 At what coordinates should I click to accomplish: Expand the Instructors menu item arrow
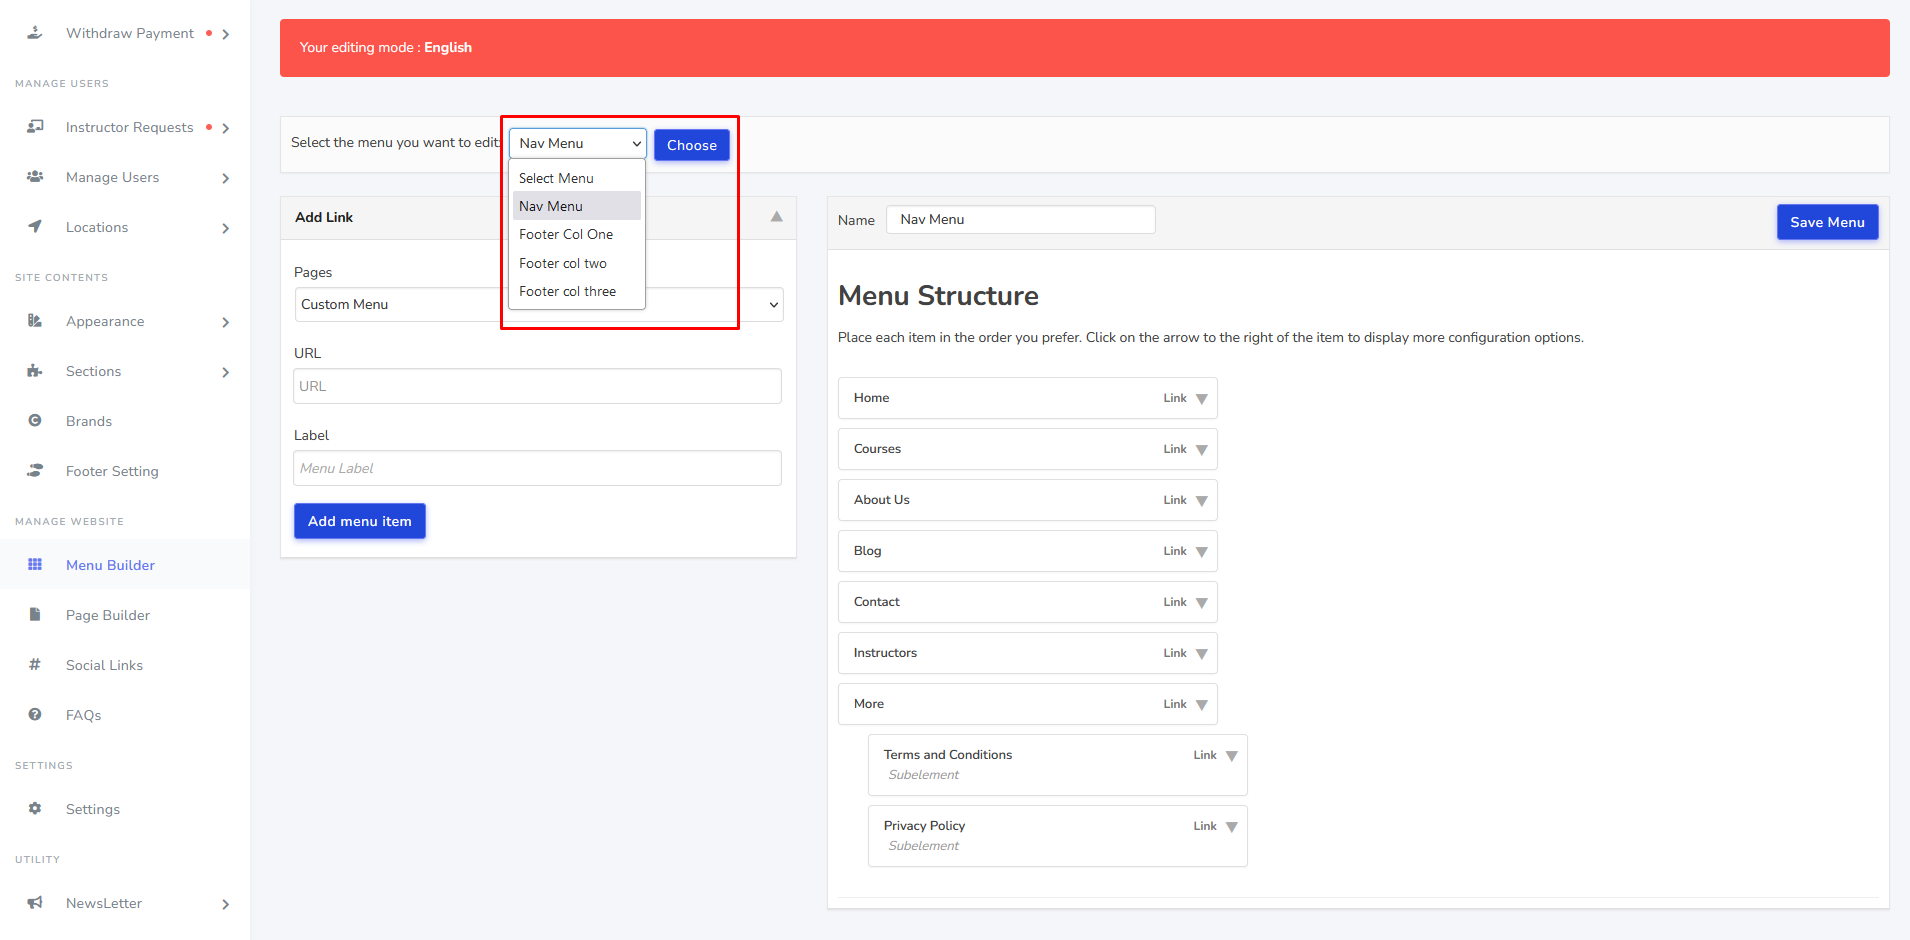[1202, 654]
